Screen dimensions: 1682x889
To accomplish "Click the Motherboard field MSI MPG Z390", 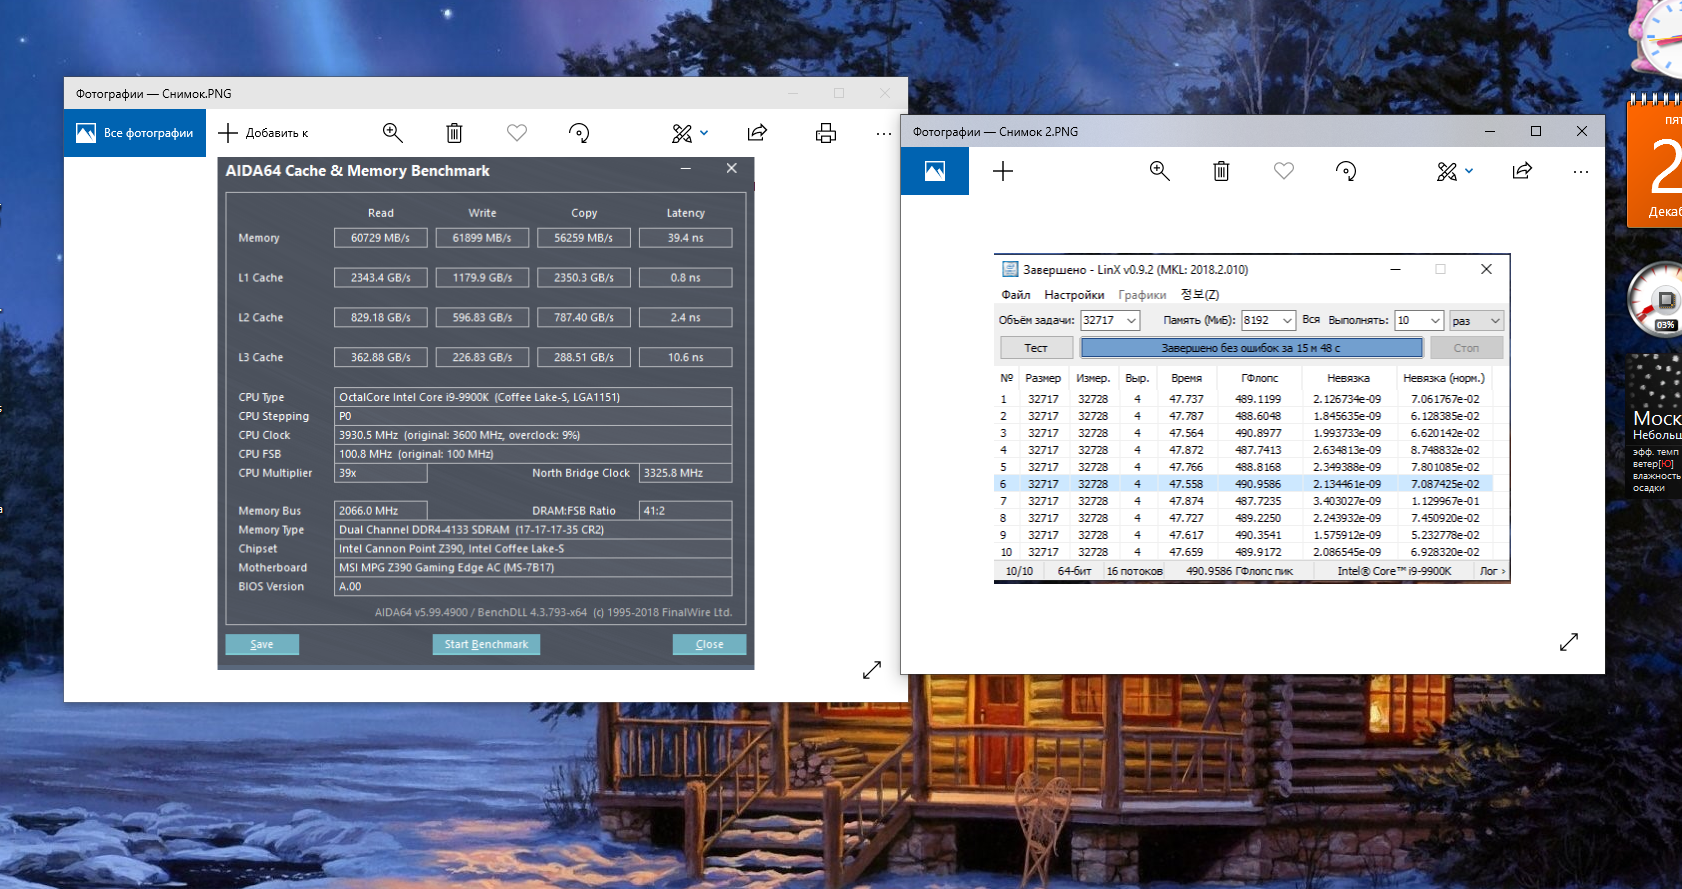I will click(533, 568).
